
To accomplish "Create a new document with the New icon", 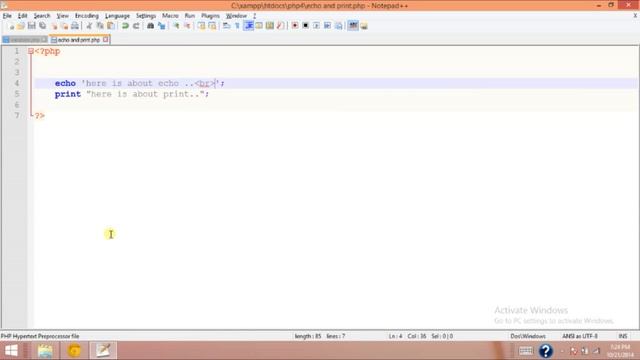I will [x=11, y=26].
